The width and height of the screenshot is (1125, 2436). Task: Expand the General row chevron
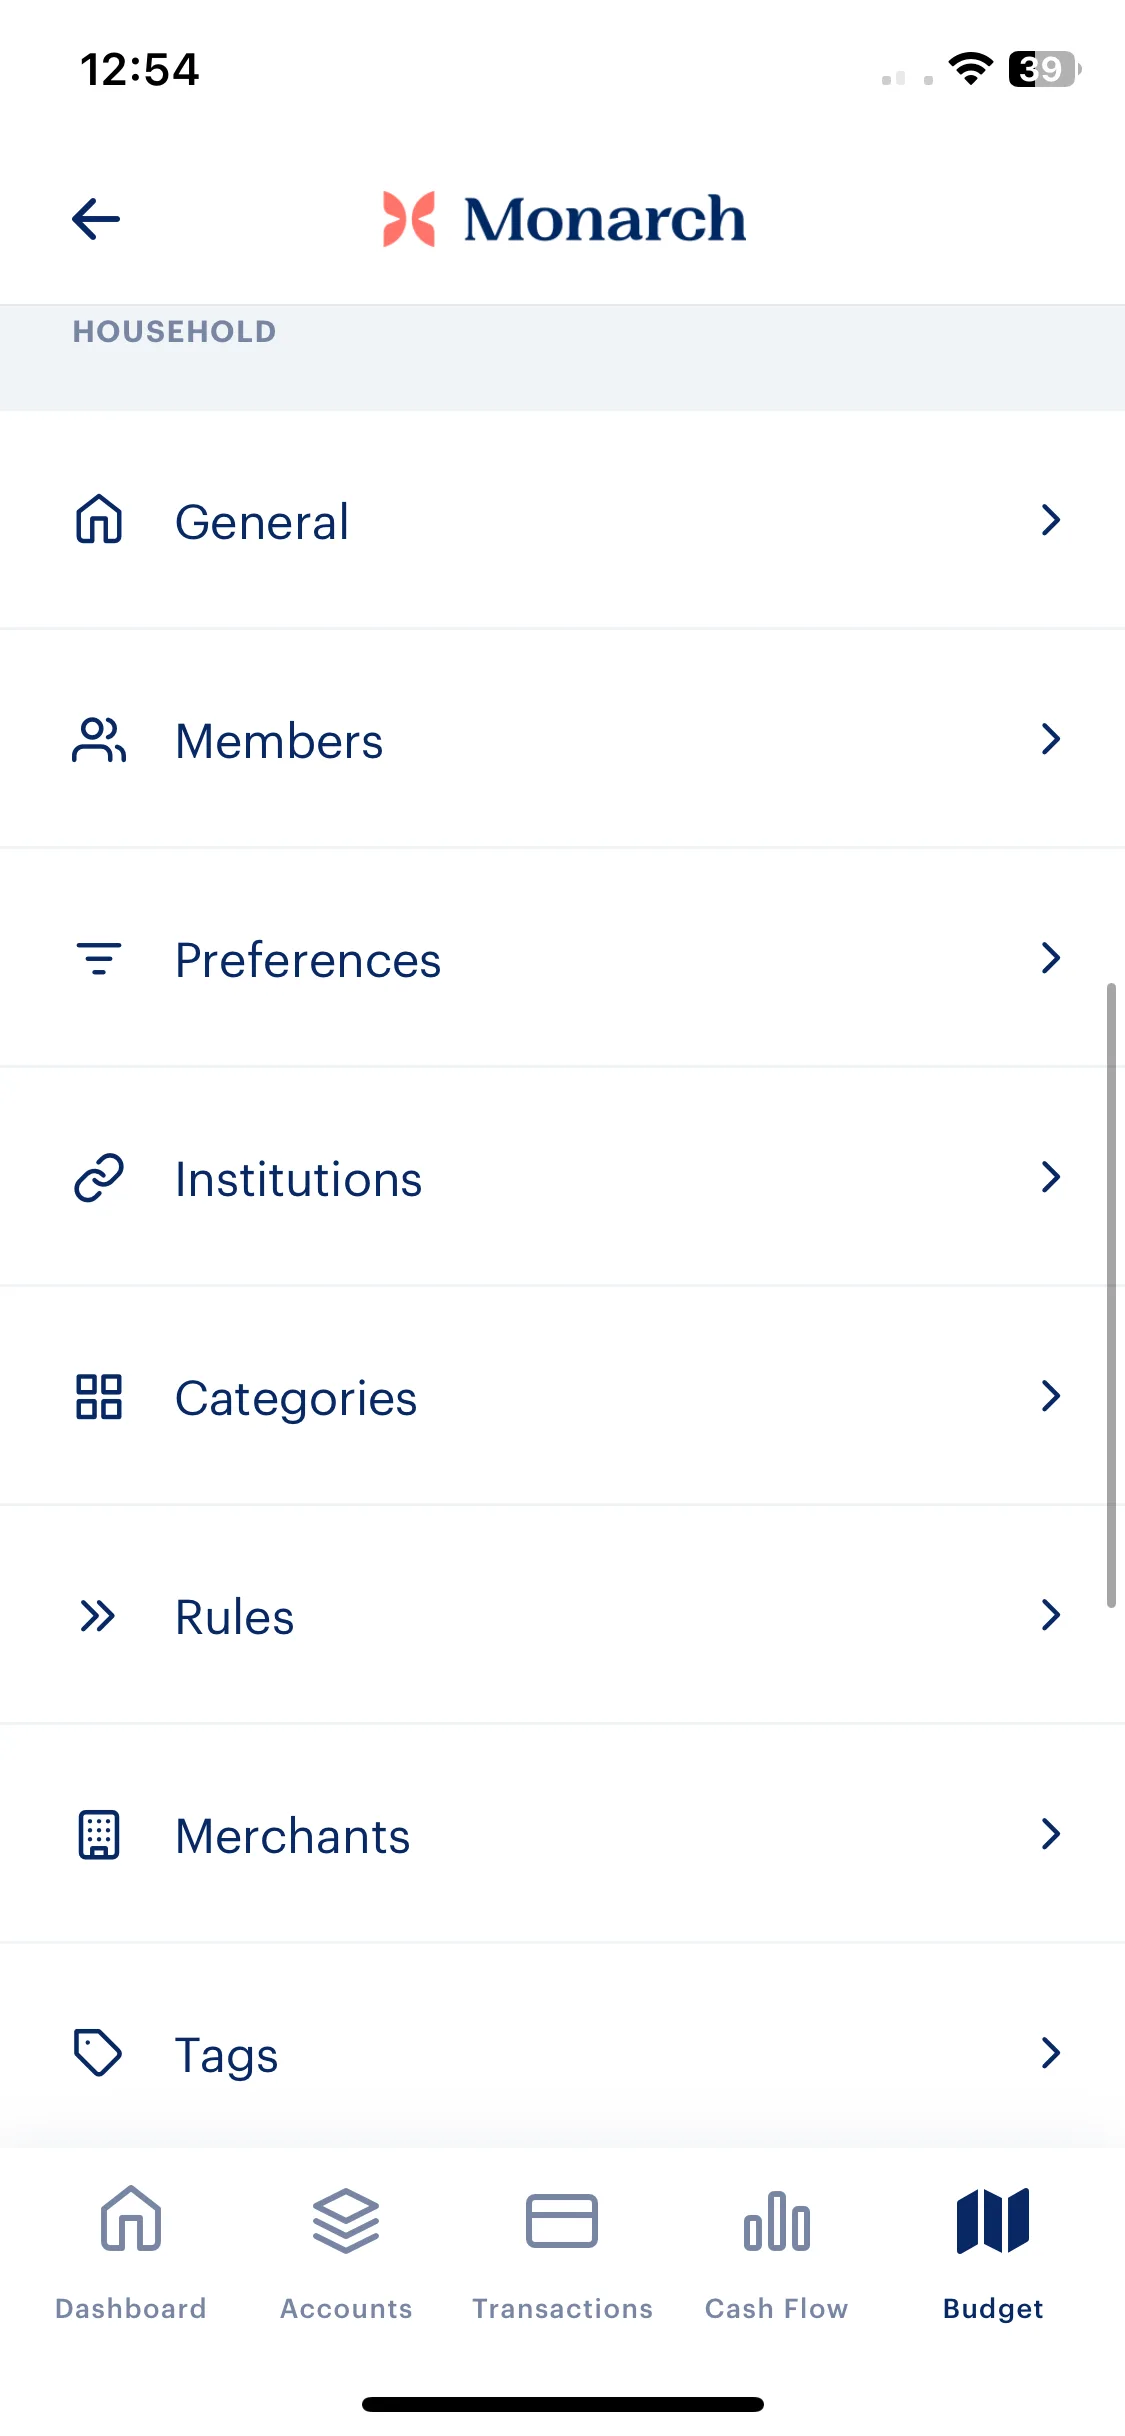pyautogui.click(x=1050, y=520)
